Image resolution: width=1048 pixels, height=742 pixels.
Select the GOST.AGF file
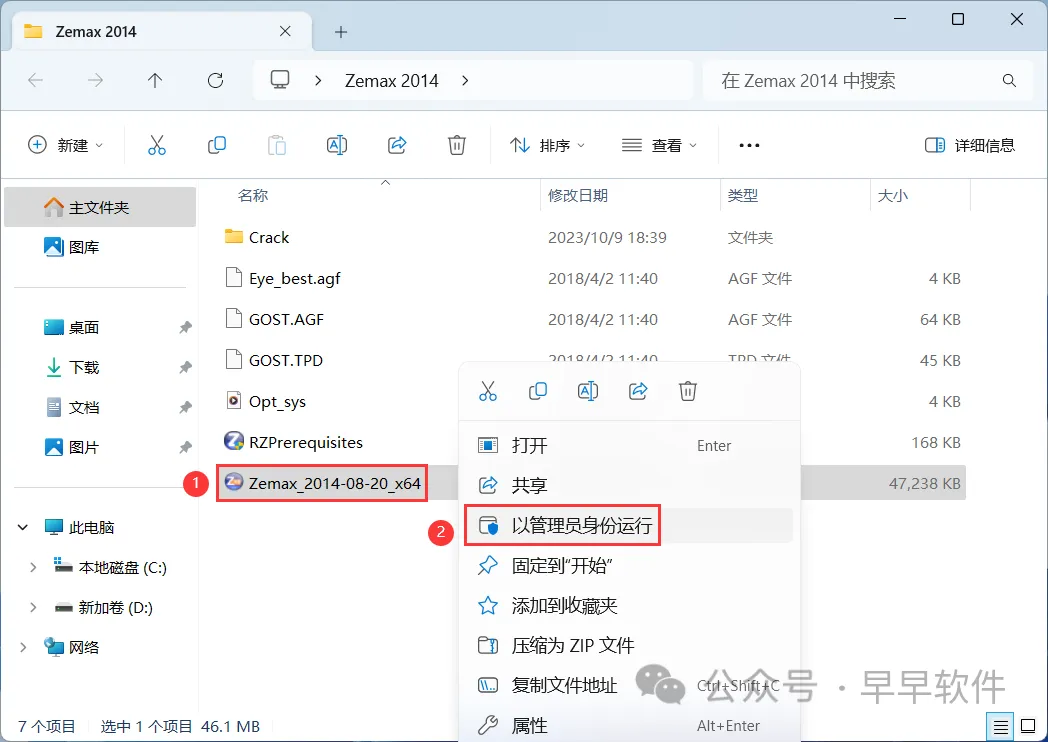tap(275, 320)
